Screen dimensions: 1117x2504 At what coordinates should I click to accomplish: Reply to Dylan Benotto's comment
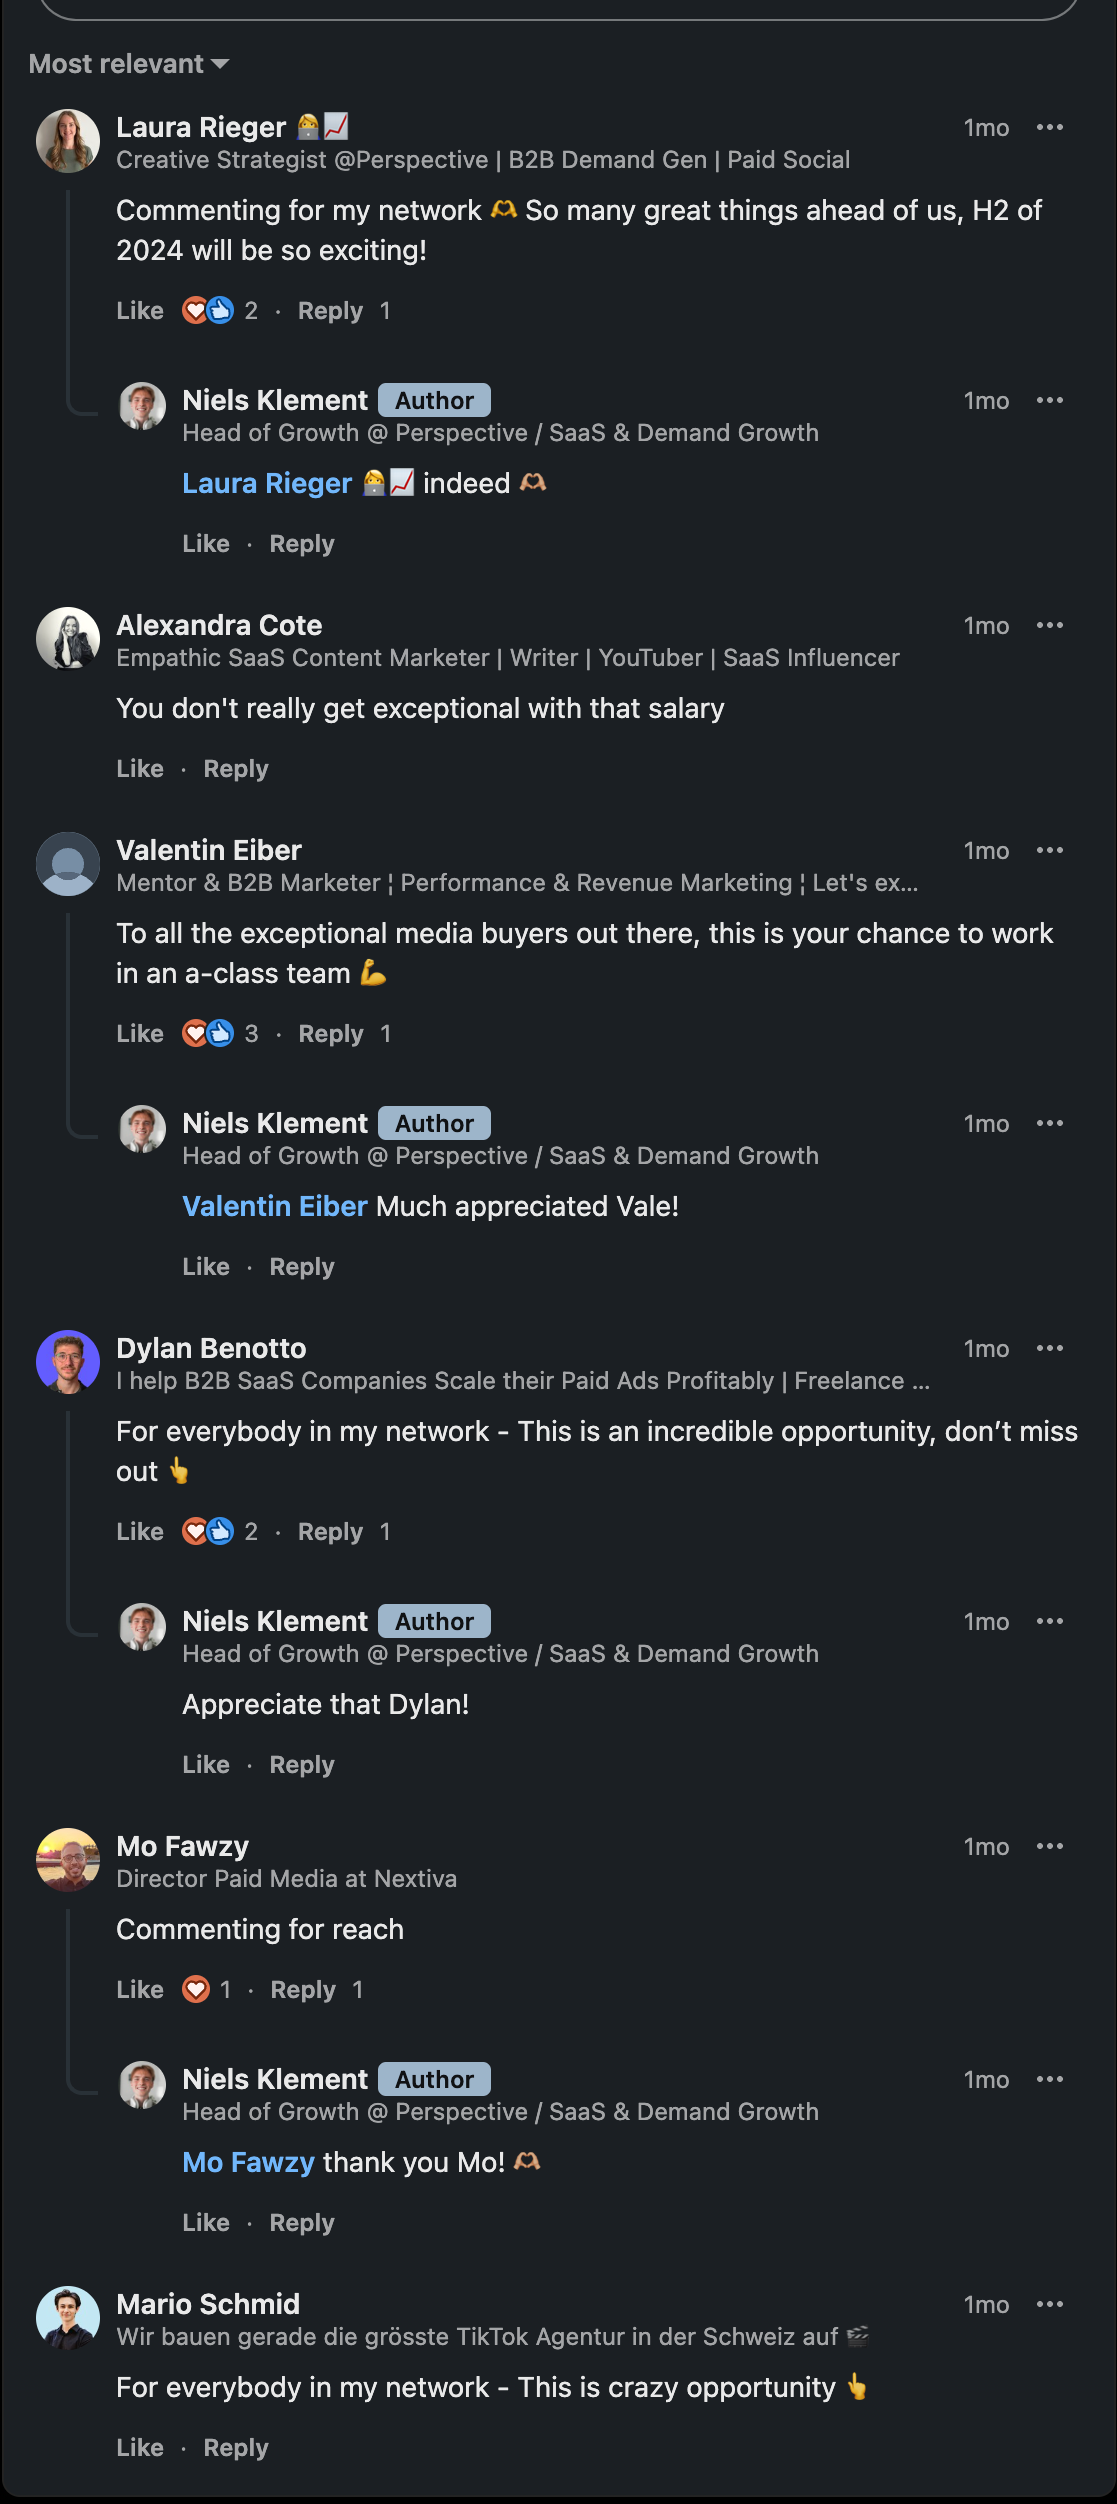coord(330,1532)
